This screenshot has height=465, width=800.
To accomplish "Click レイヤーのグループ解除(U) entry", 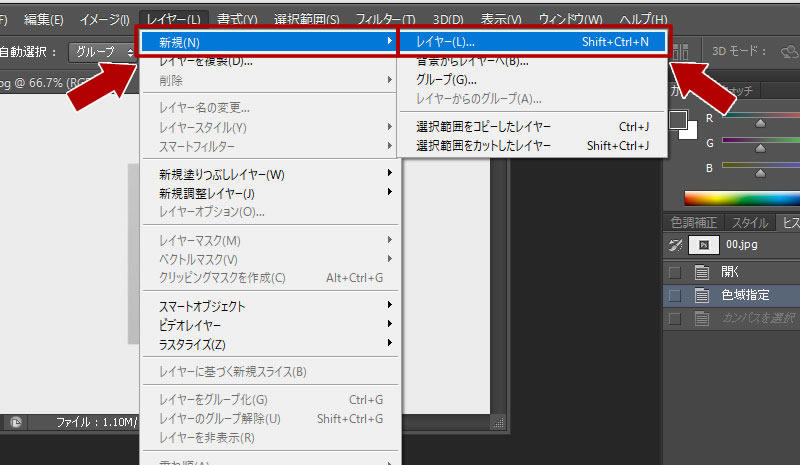I will tap(269, 419).
